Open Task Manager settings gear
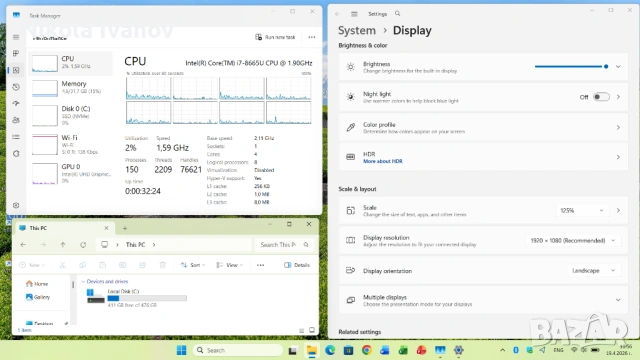Viewport: 640px width, 360px height. 16,205
